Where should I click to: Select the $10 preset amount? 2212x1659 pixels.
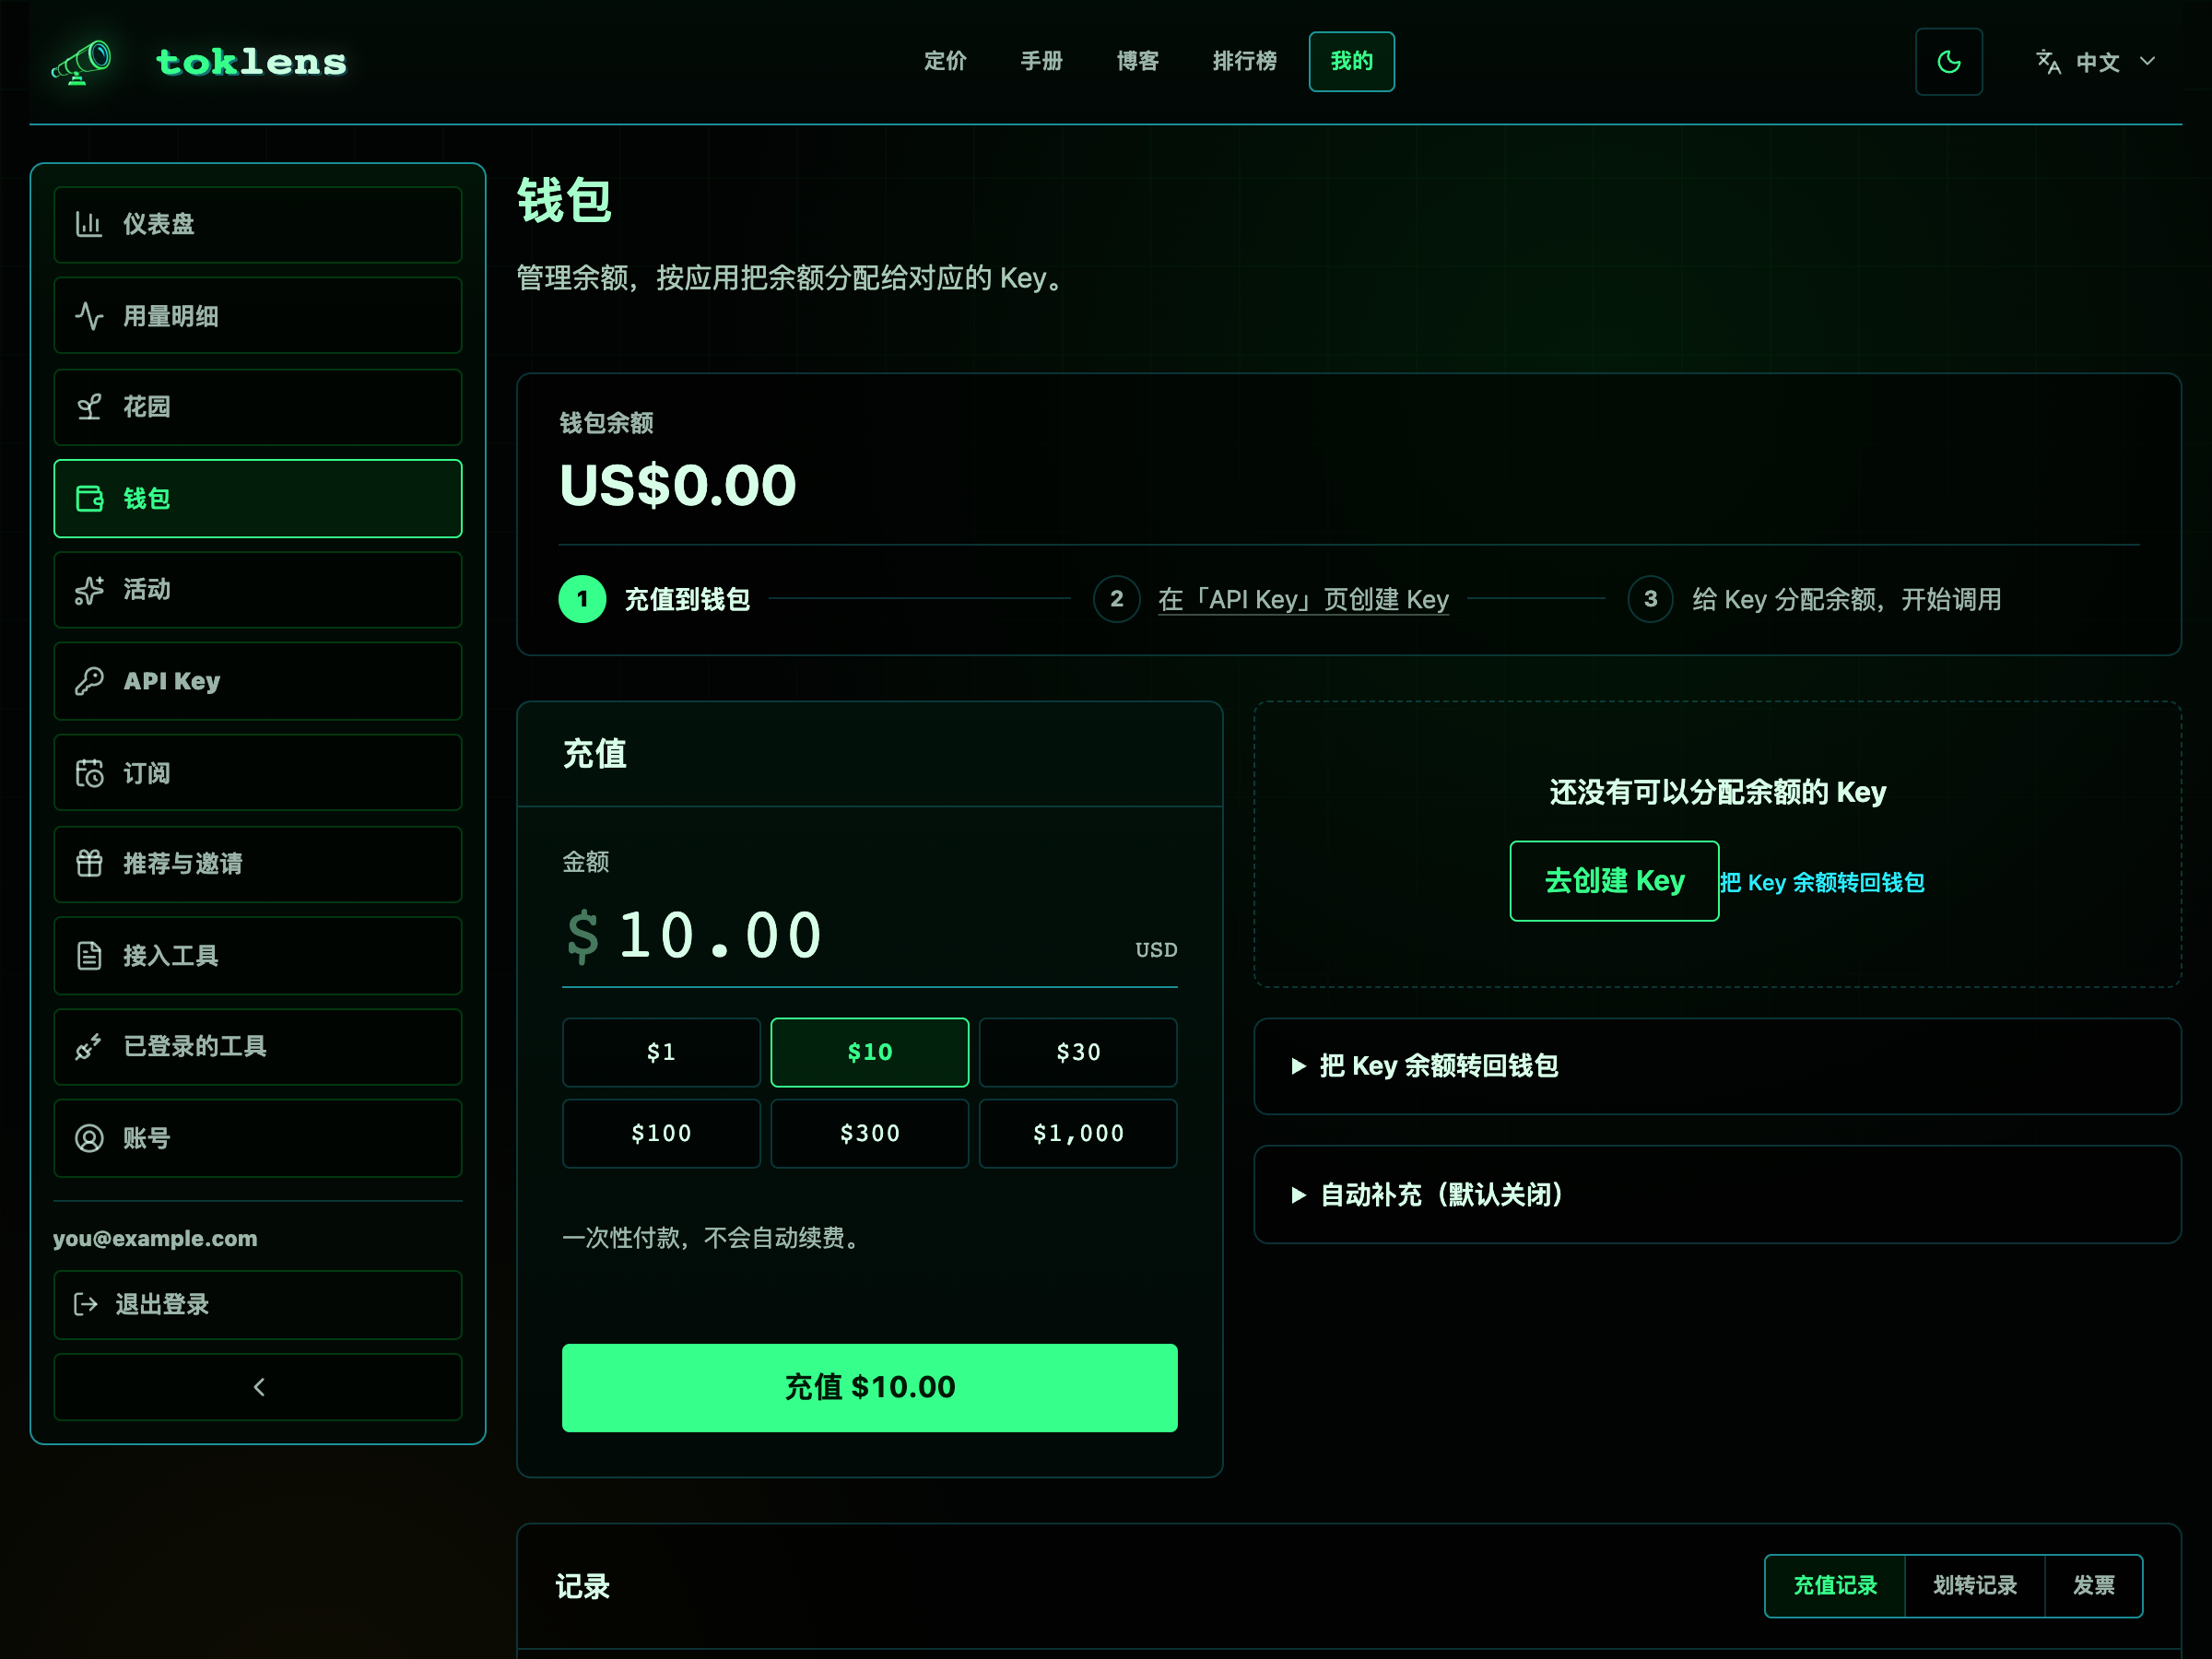869,1052
